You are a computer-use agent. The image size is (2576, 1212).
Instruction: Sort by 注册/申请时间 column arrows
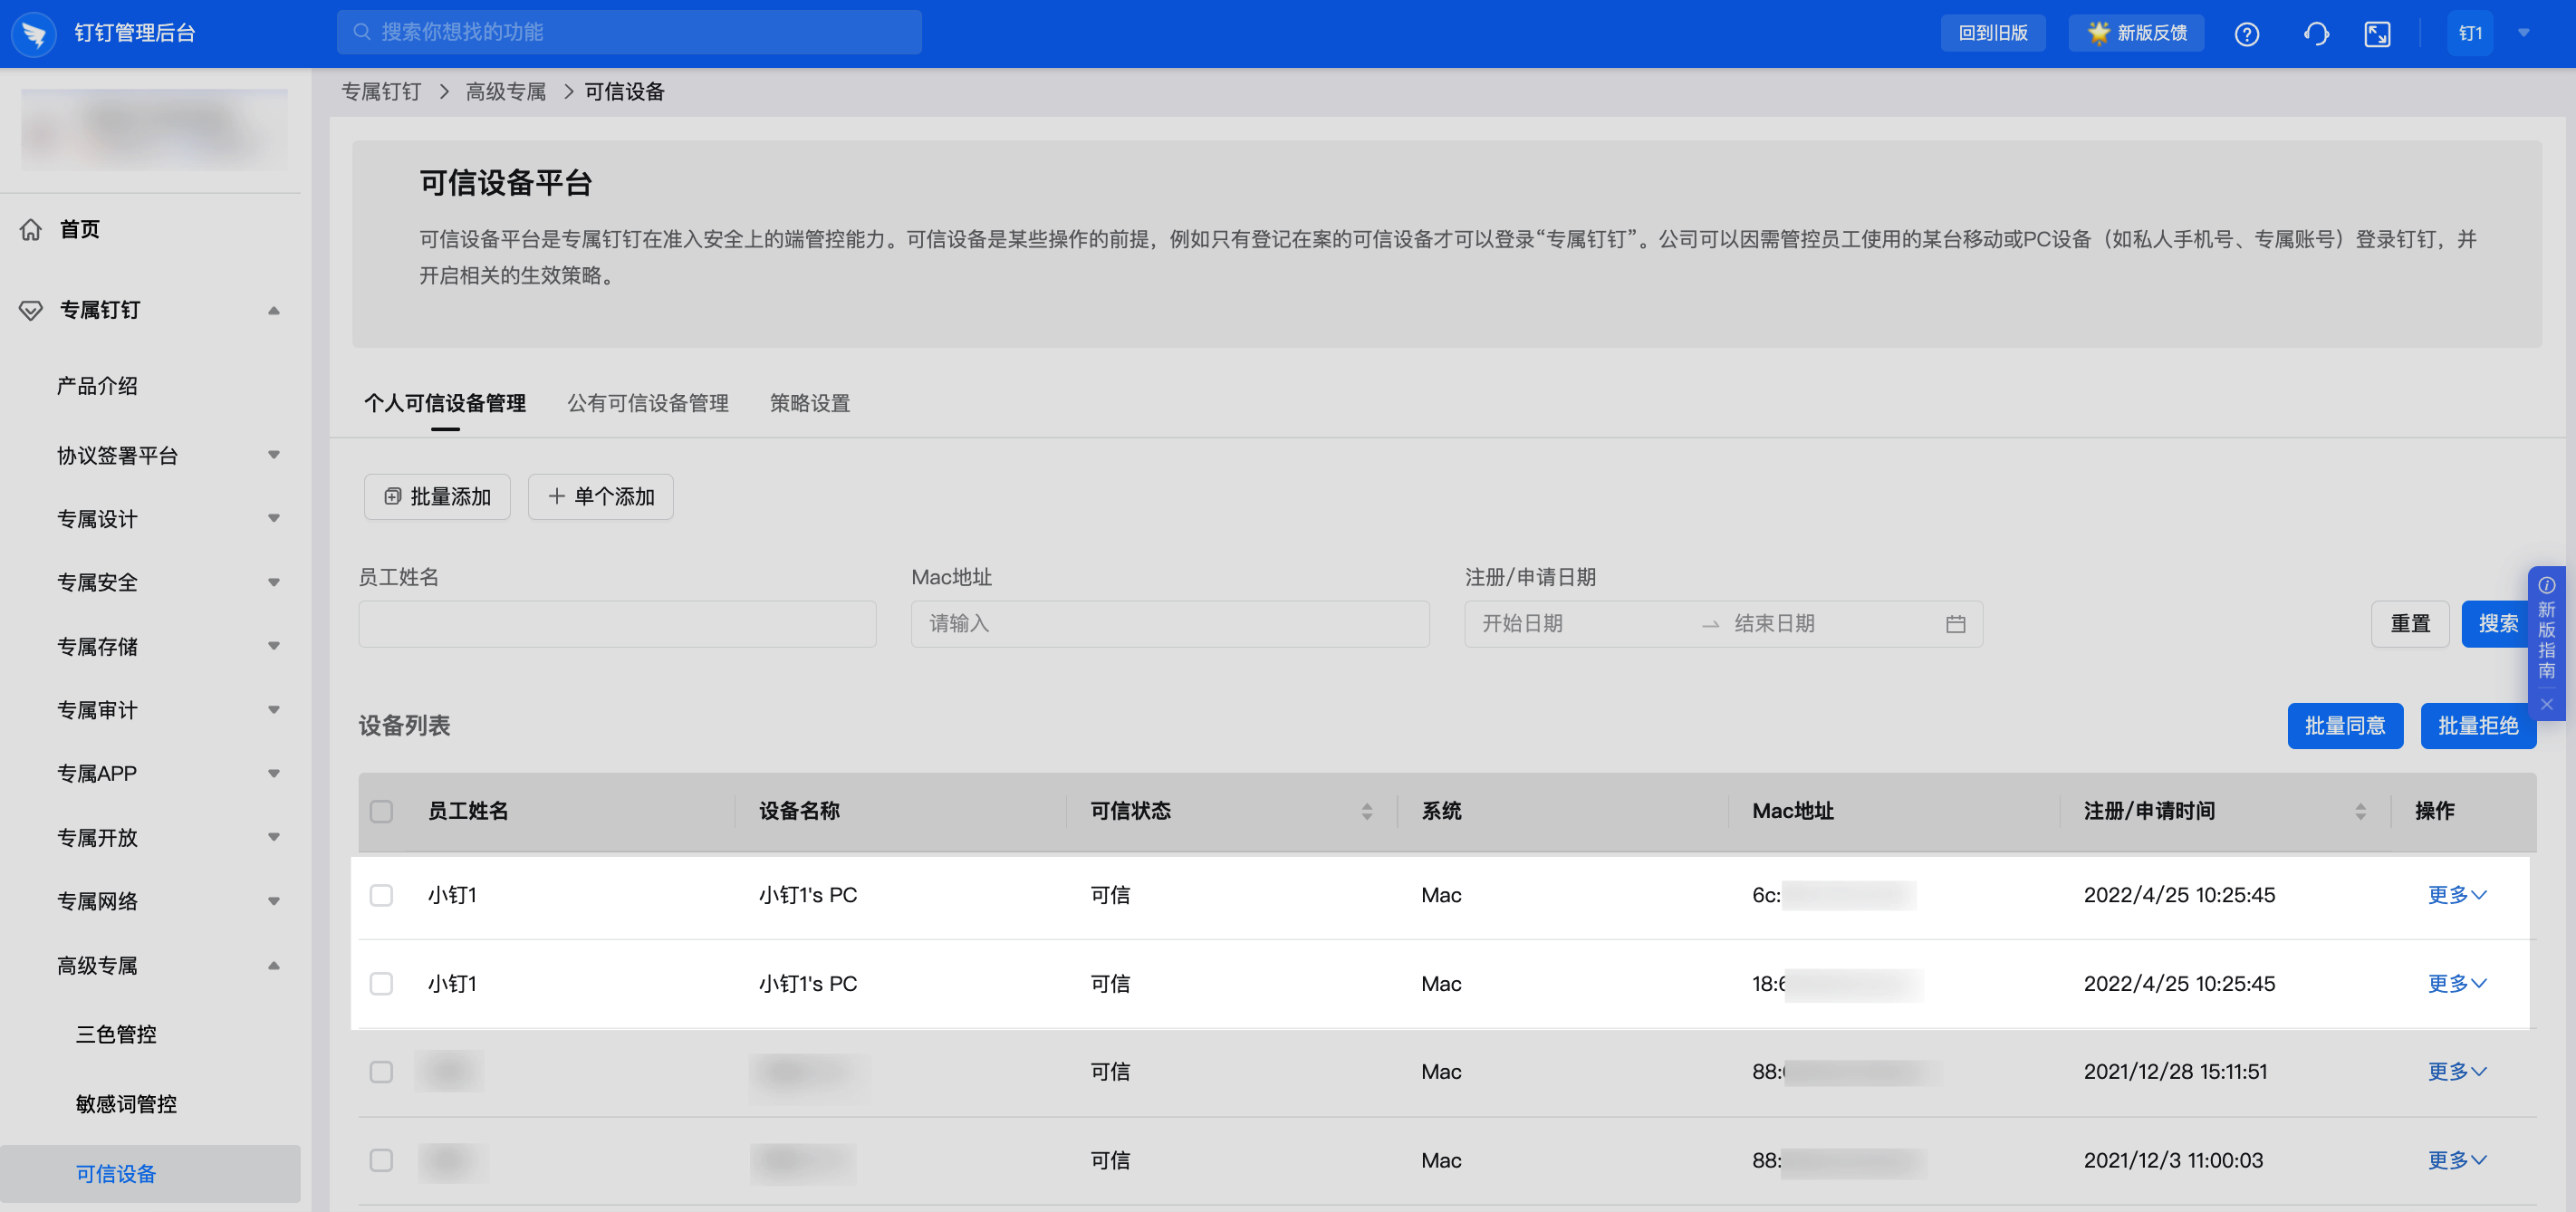pos(2360,811)
